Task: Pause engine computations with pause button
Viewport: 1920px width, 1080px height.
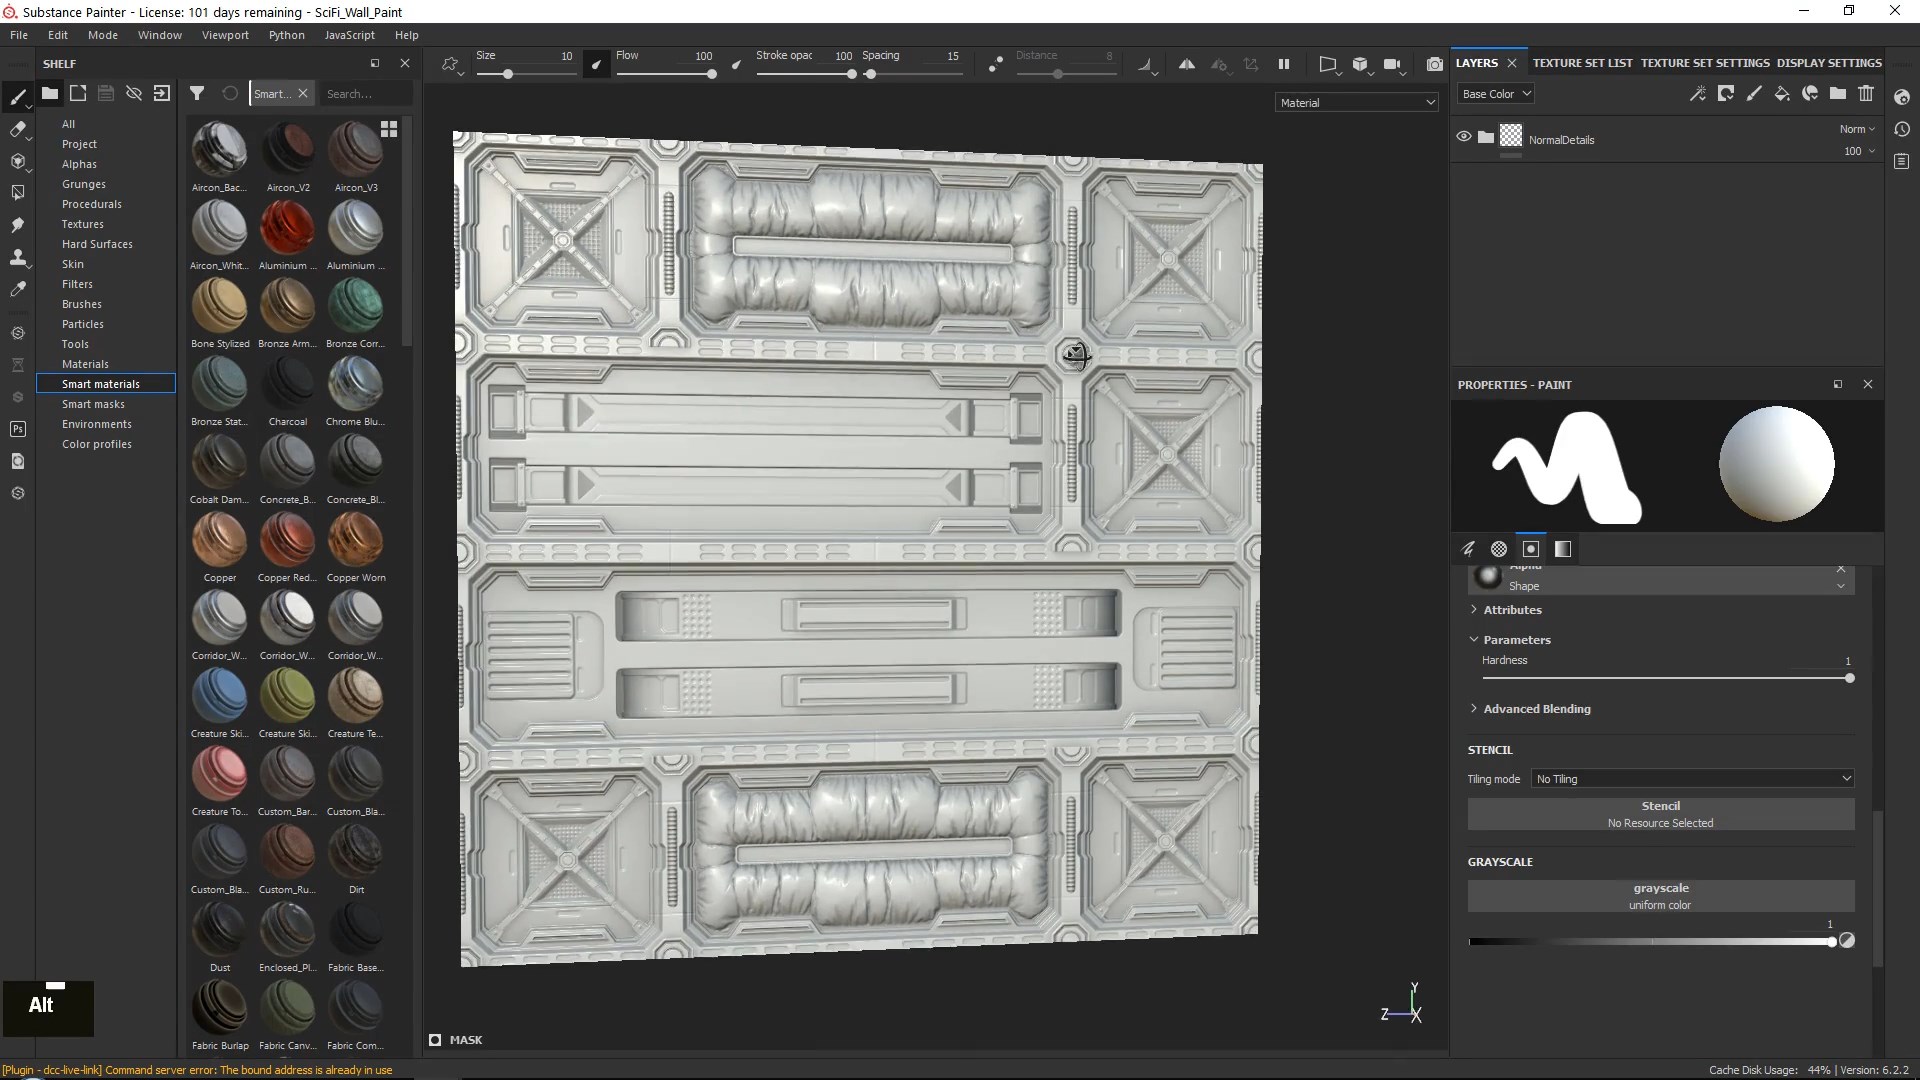Action: click(1284, 64)
